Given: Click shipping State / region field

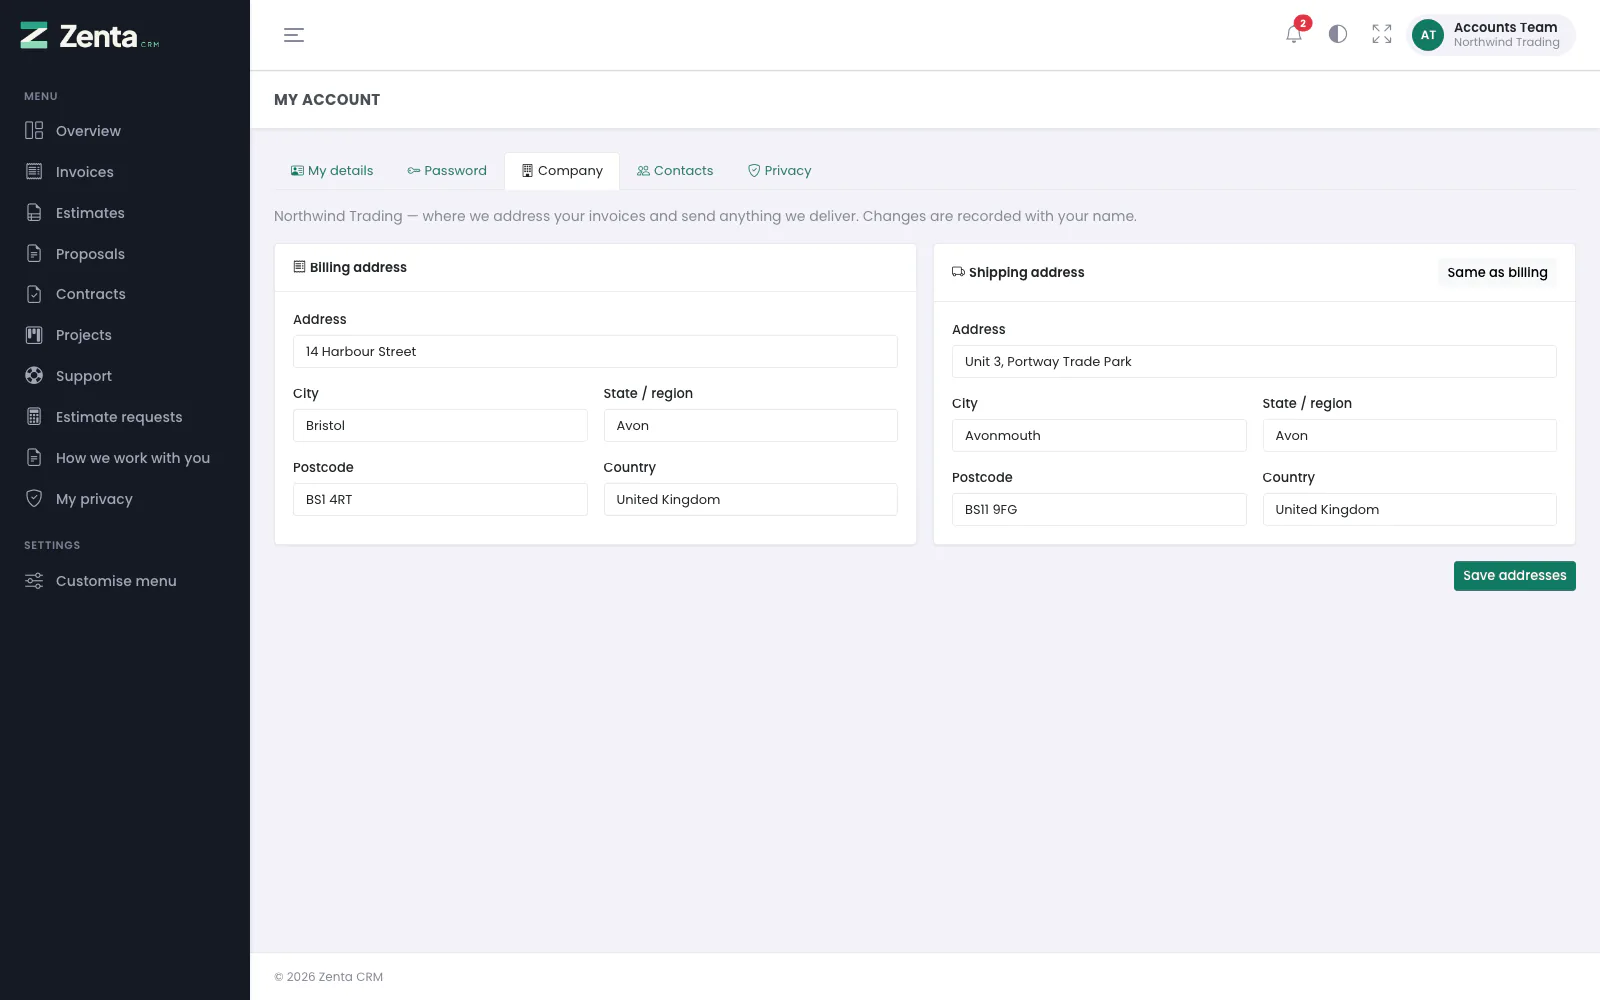Looking at the screenshot, I should tap(1409, 436).
